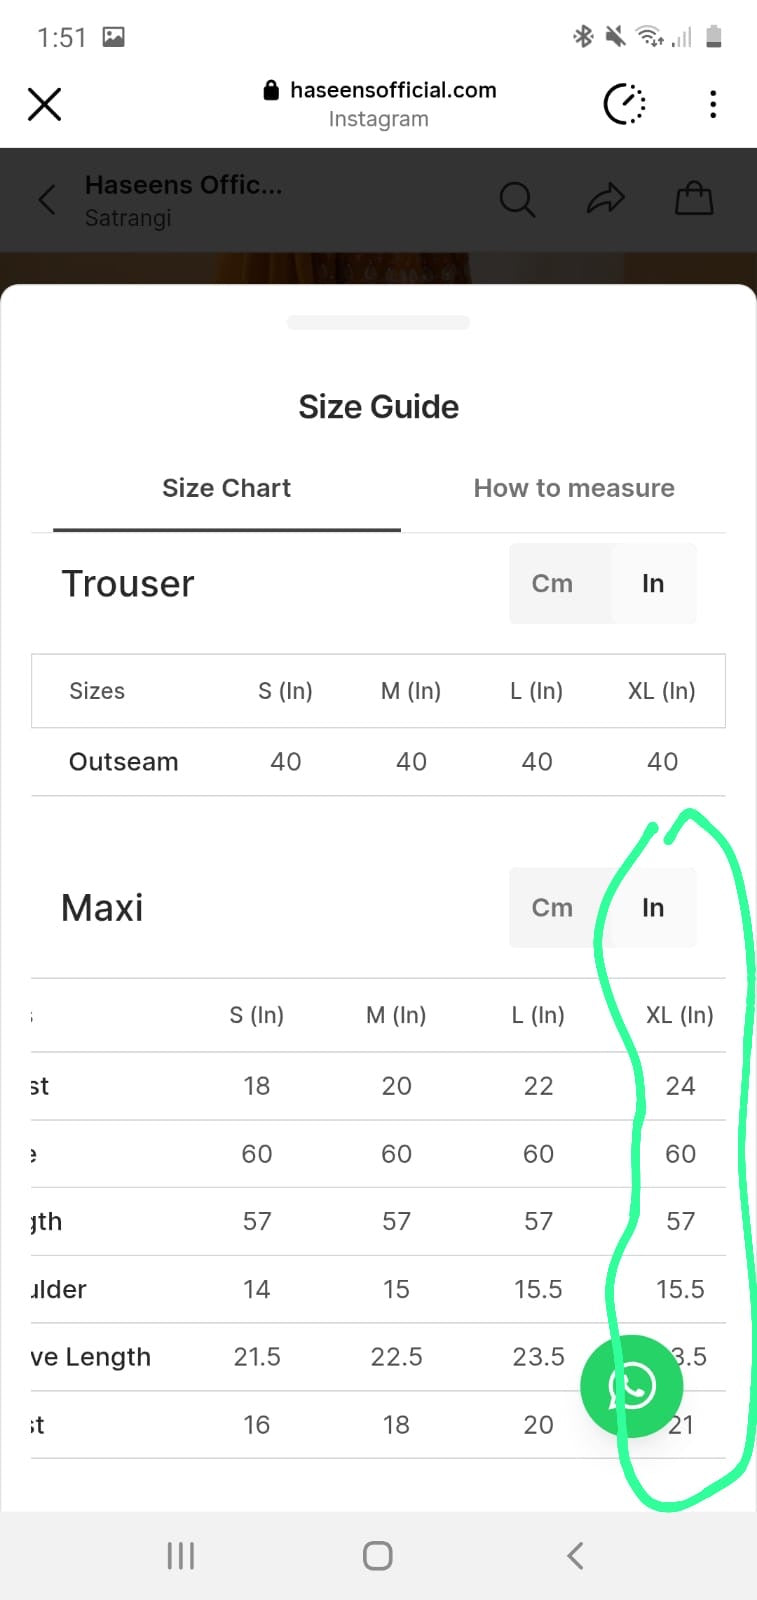Select In units for Trouser
This screenshot has height=1600, width=757.
point(653,583)
